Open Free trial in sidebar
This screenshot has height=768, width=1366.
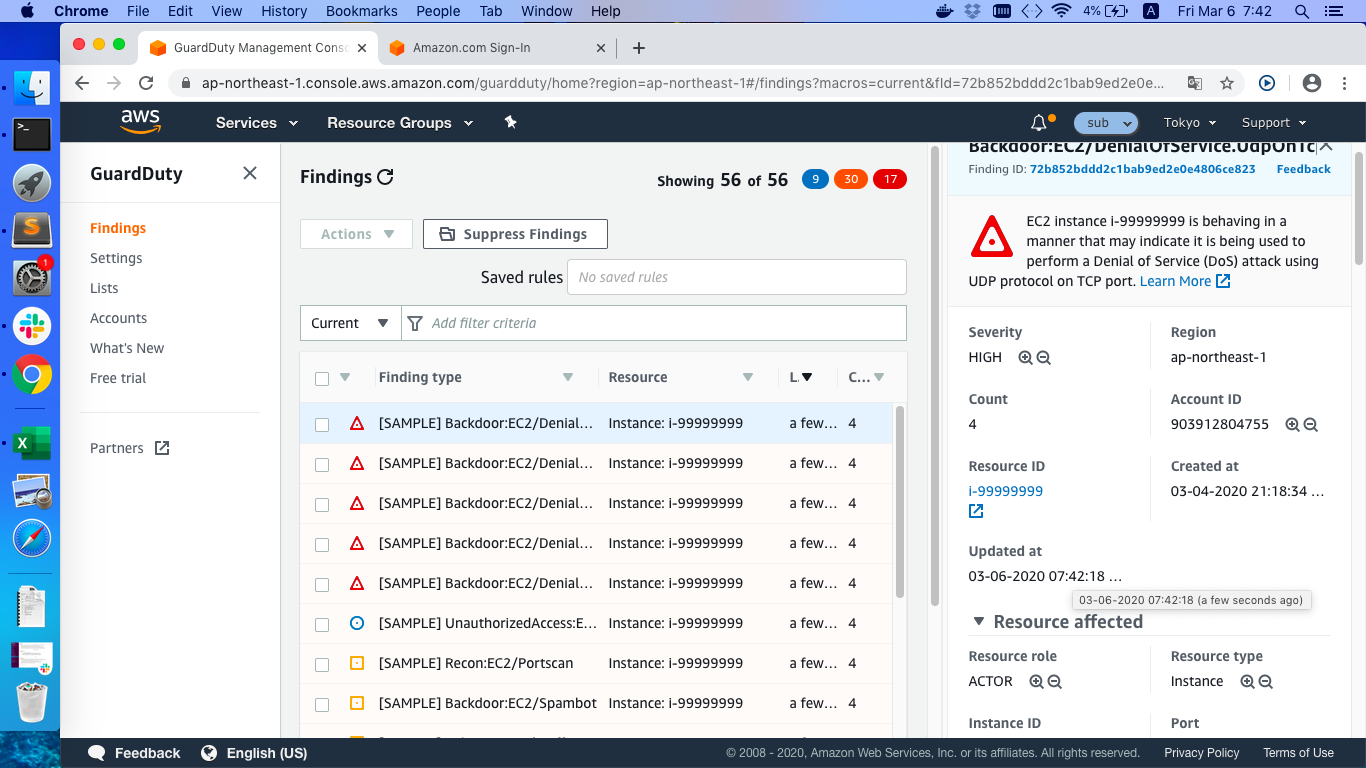(118, 378)
